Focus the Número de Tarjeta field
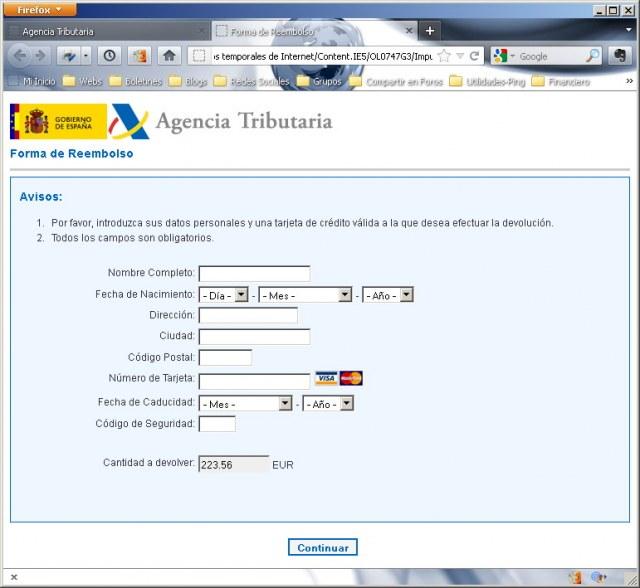Screen dimensions: 640x588 coord(254,381)
